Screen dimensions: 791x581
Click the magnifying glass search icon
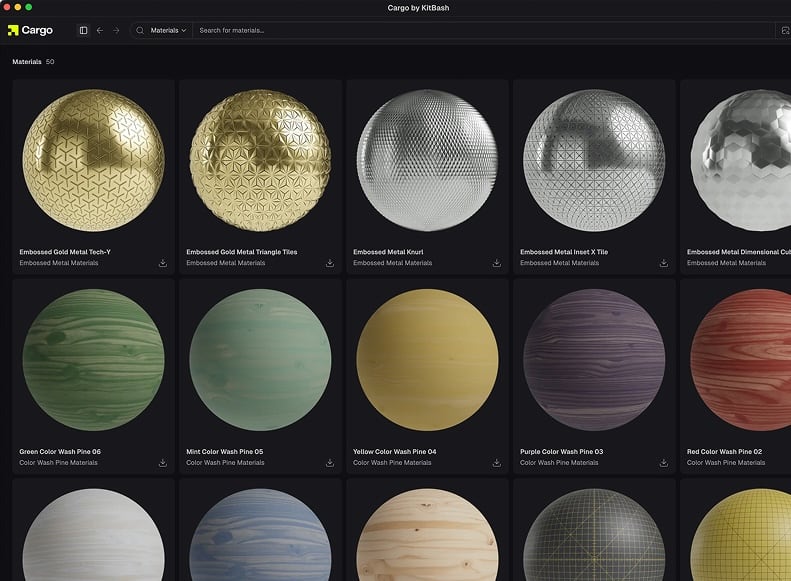click(x=140, y=30)
